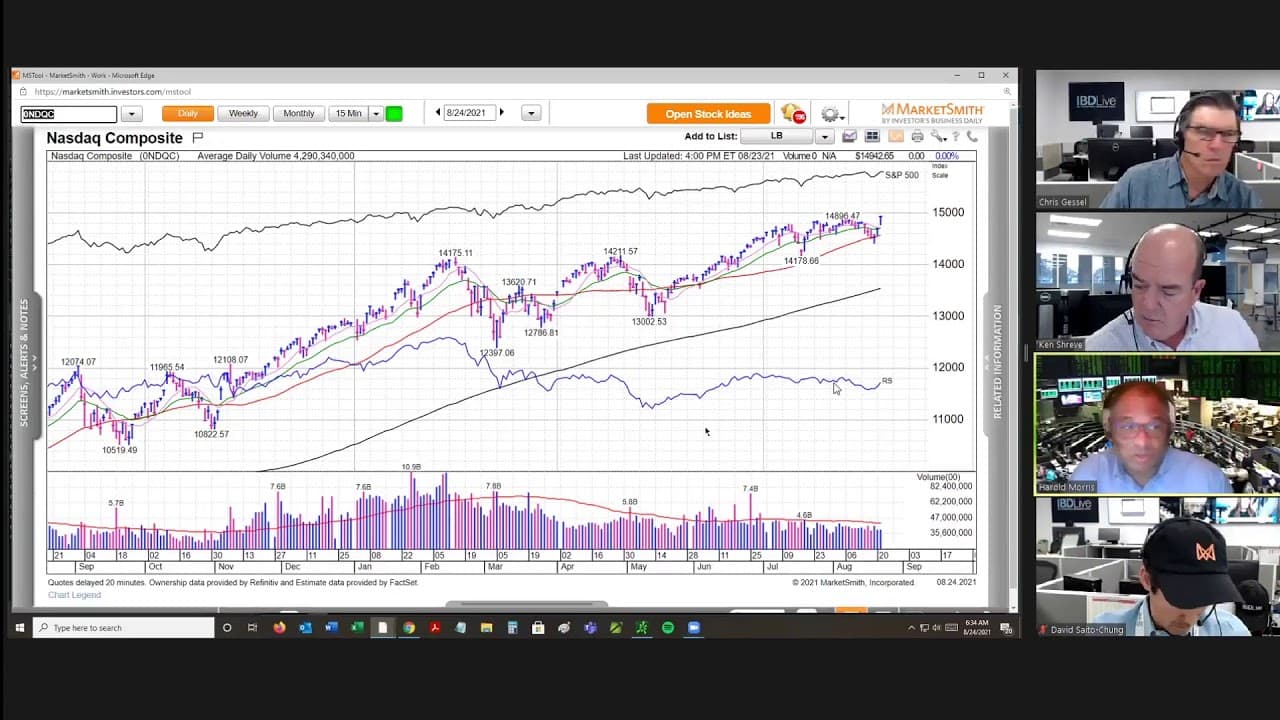The height and width of the screenshot is (720, 1280).
Task: Click the RS line label
Action: (x=887, y=381)
